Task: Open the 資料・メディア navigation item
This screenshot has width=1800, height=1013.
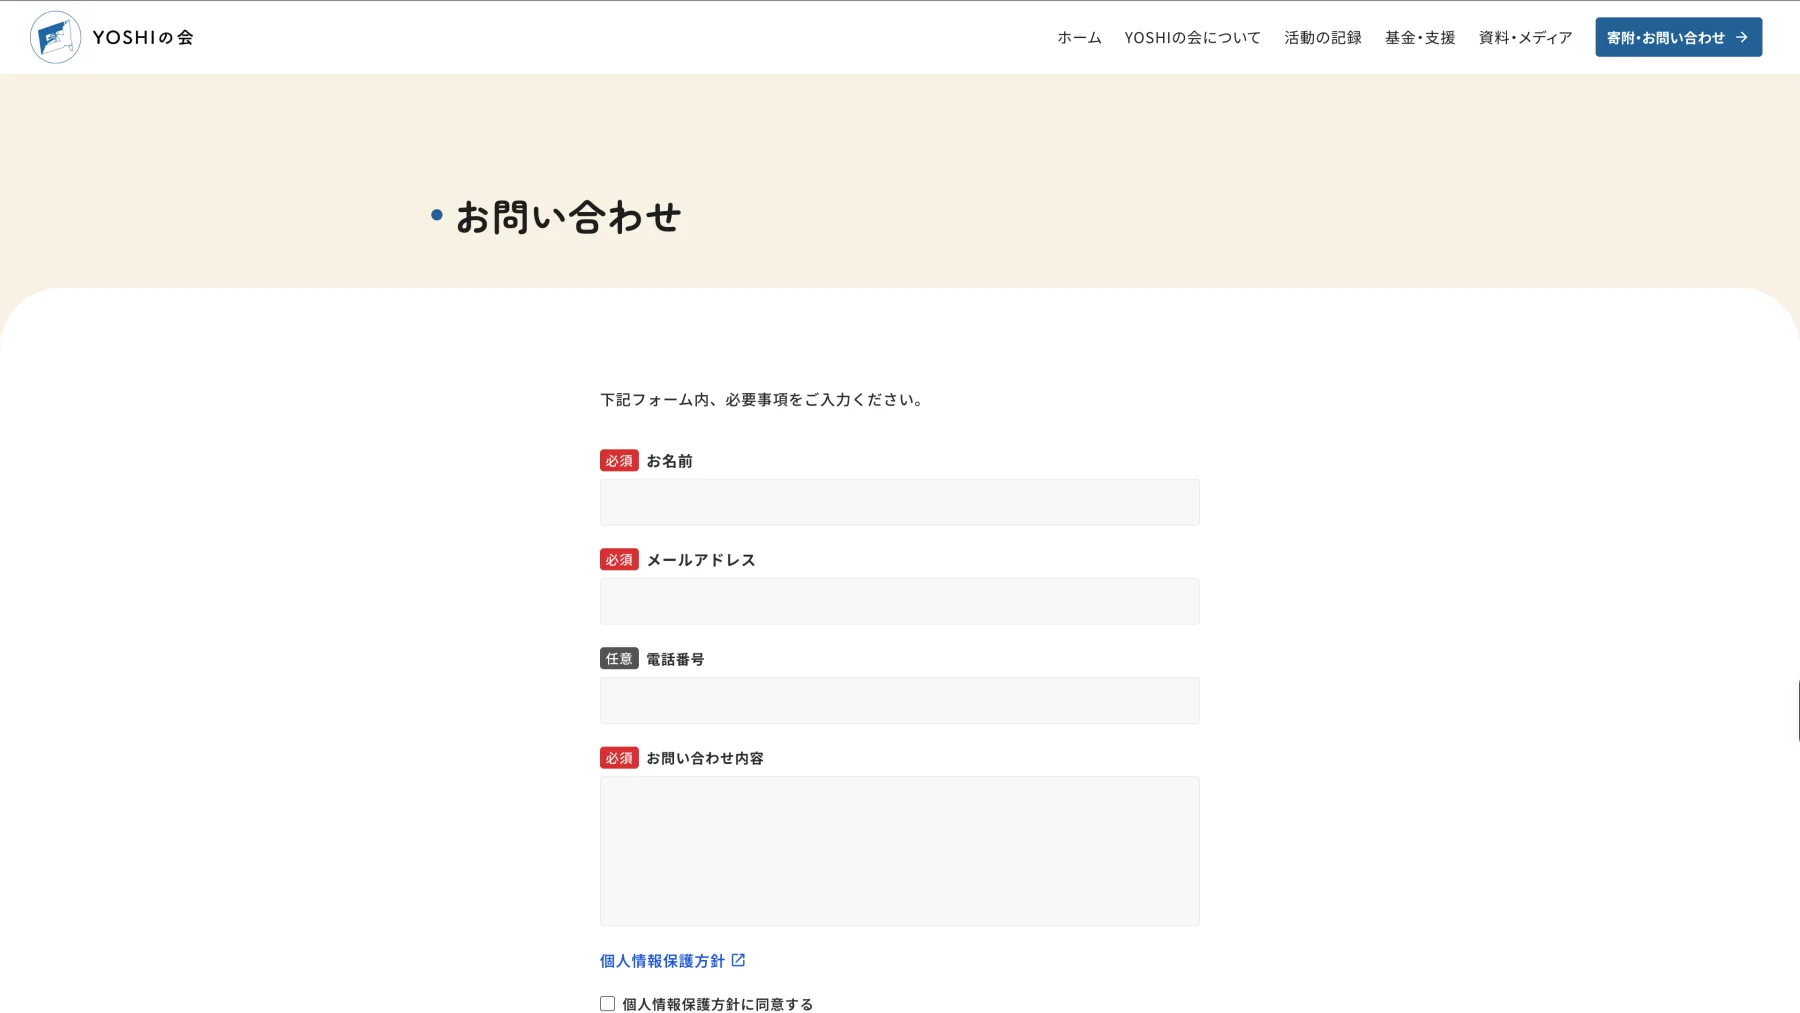Action: [1525, 37]
